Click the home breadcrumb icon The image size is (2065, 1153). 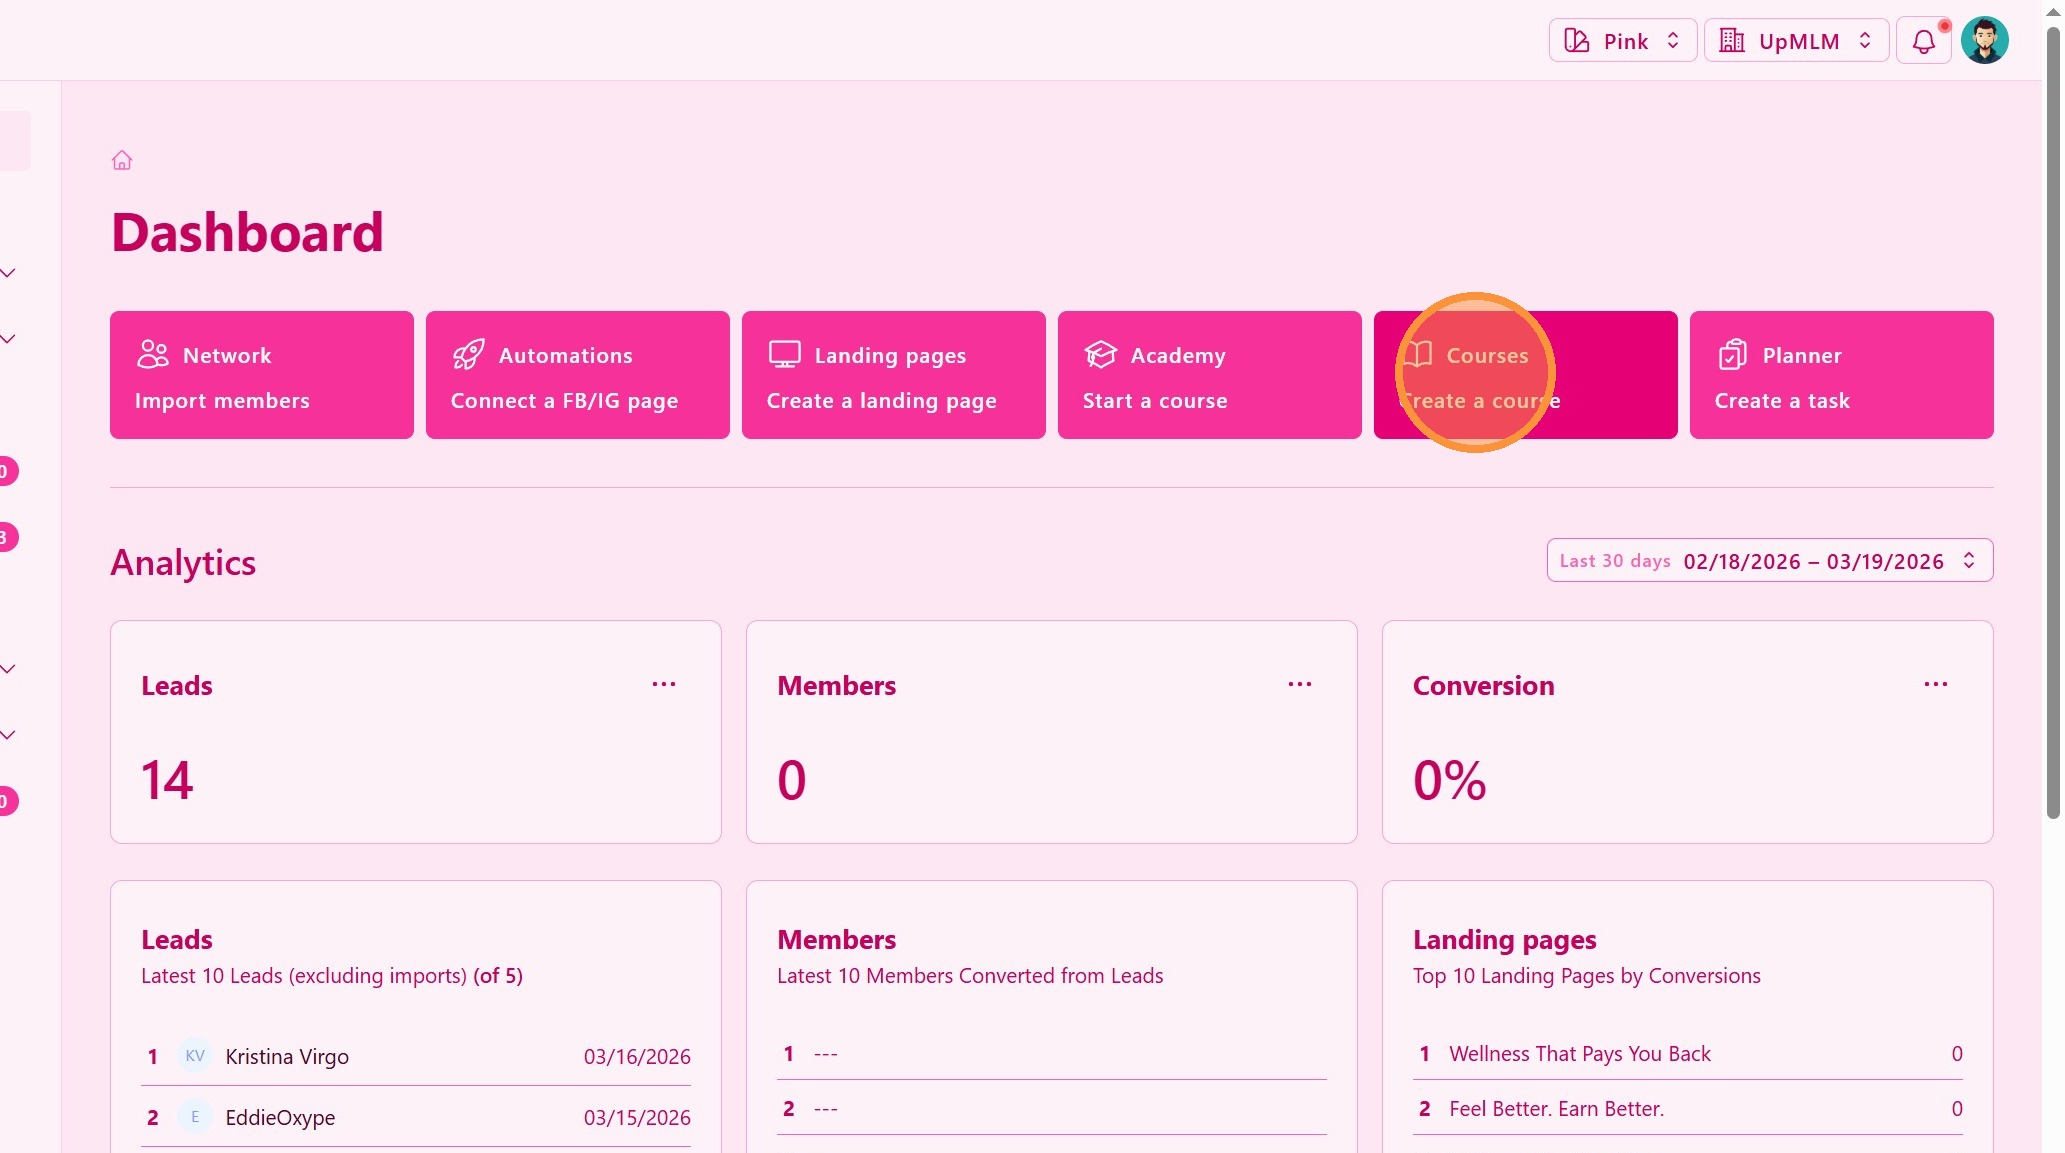[x=122, y=160]
